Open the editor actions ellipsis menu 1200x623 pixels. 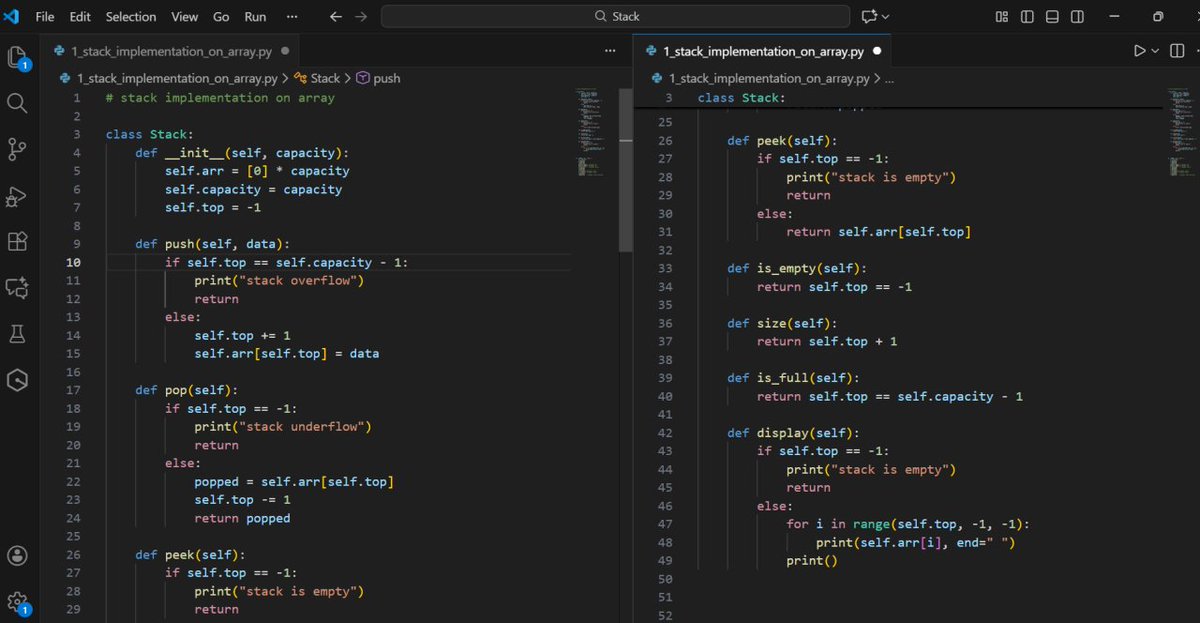point(612,50)
